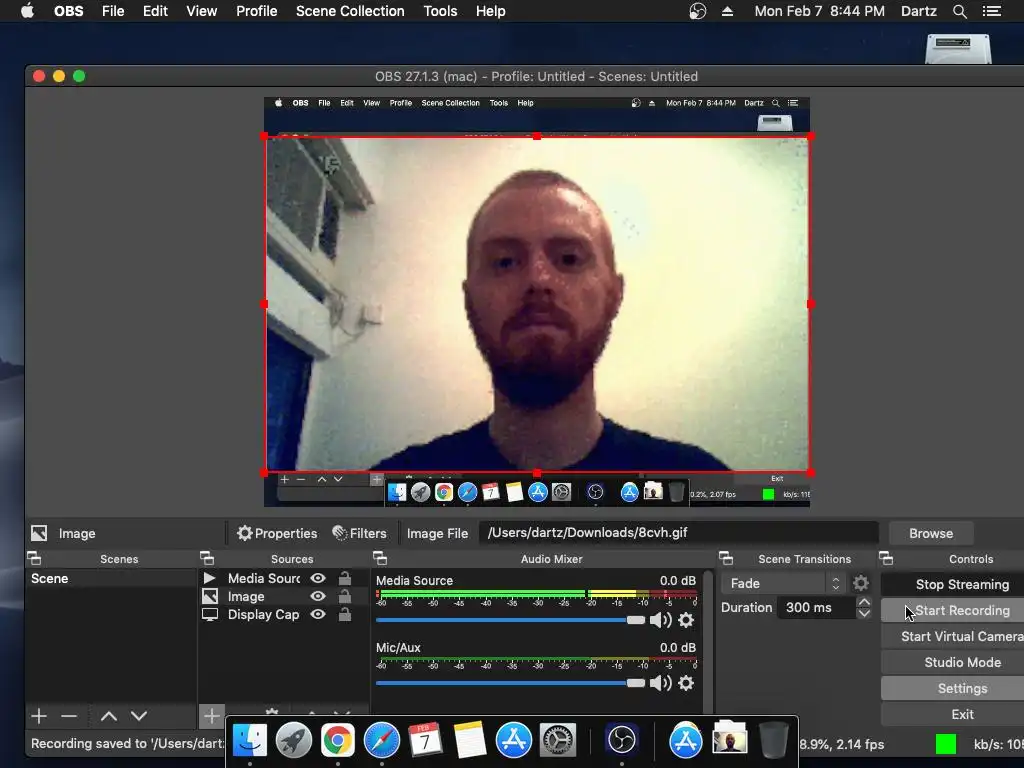Open Finder from the Dock
The width and height of the screenshot is (1024, 768).
click(249, 740)
